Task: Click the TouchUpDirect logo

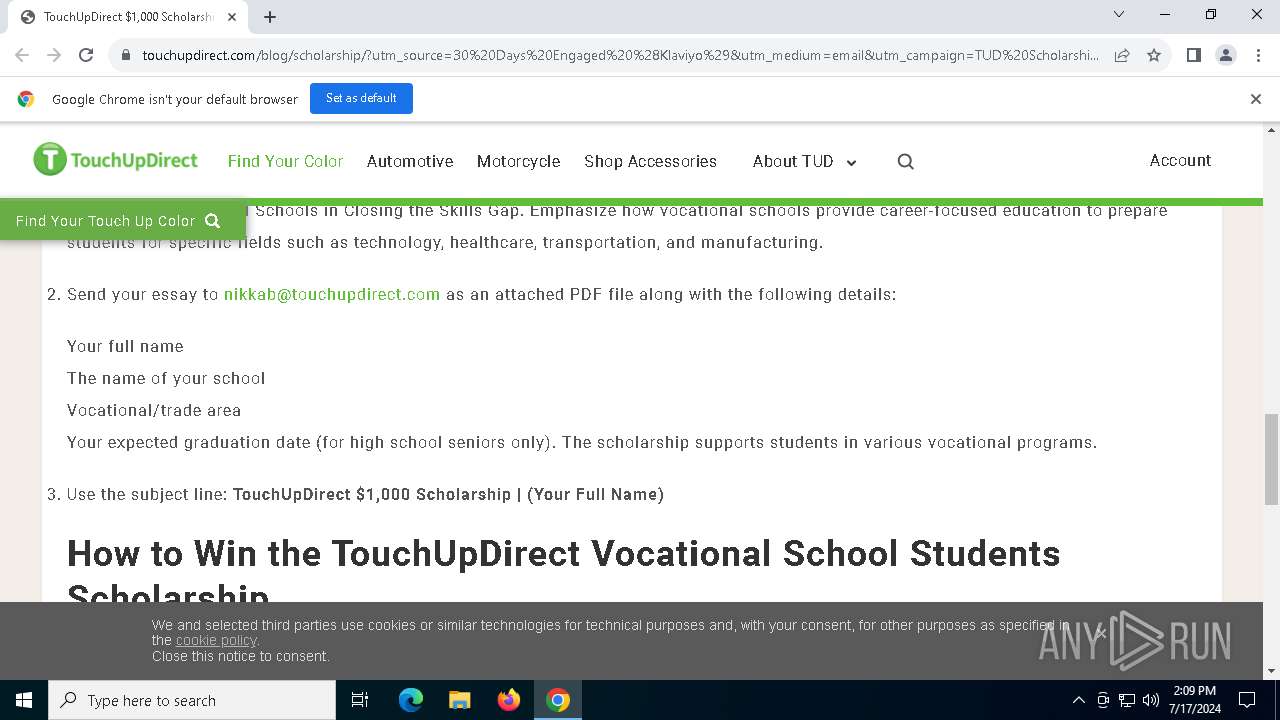Action: point(116,160)
